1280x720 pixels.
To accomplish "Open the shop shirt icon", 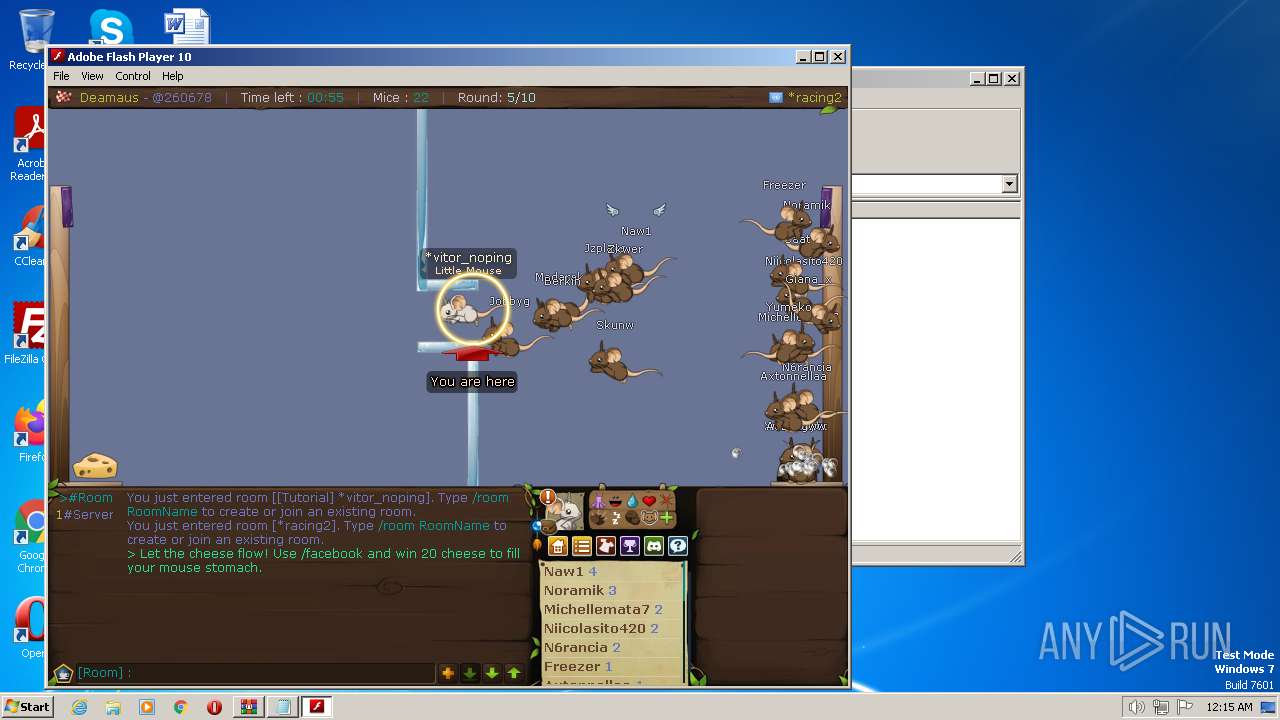I will (606, 546).
